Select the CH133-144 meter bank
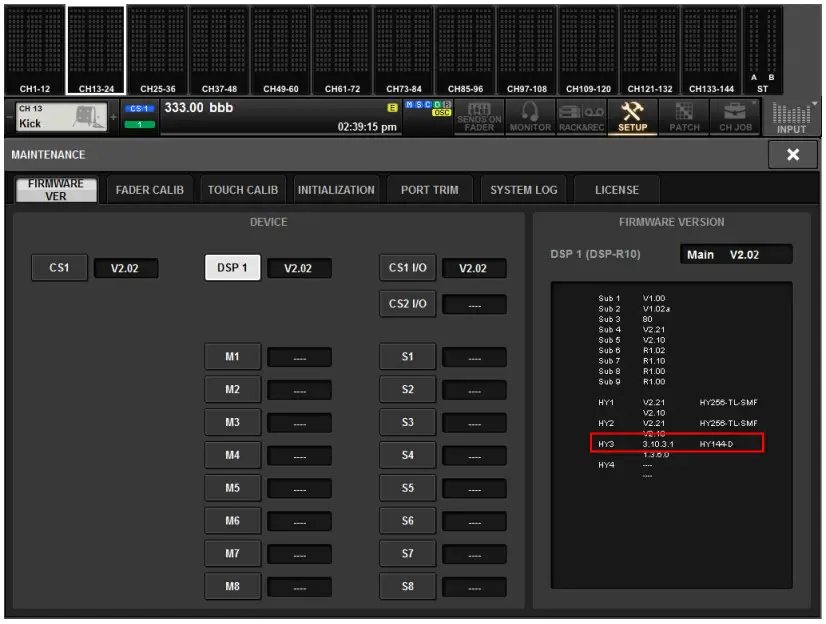Image resolution: width=826 pixels, height=624 pixels. pyautogui.click(x=711, y=50)
